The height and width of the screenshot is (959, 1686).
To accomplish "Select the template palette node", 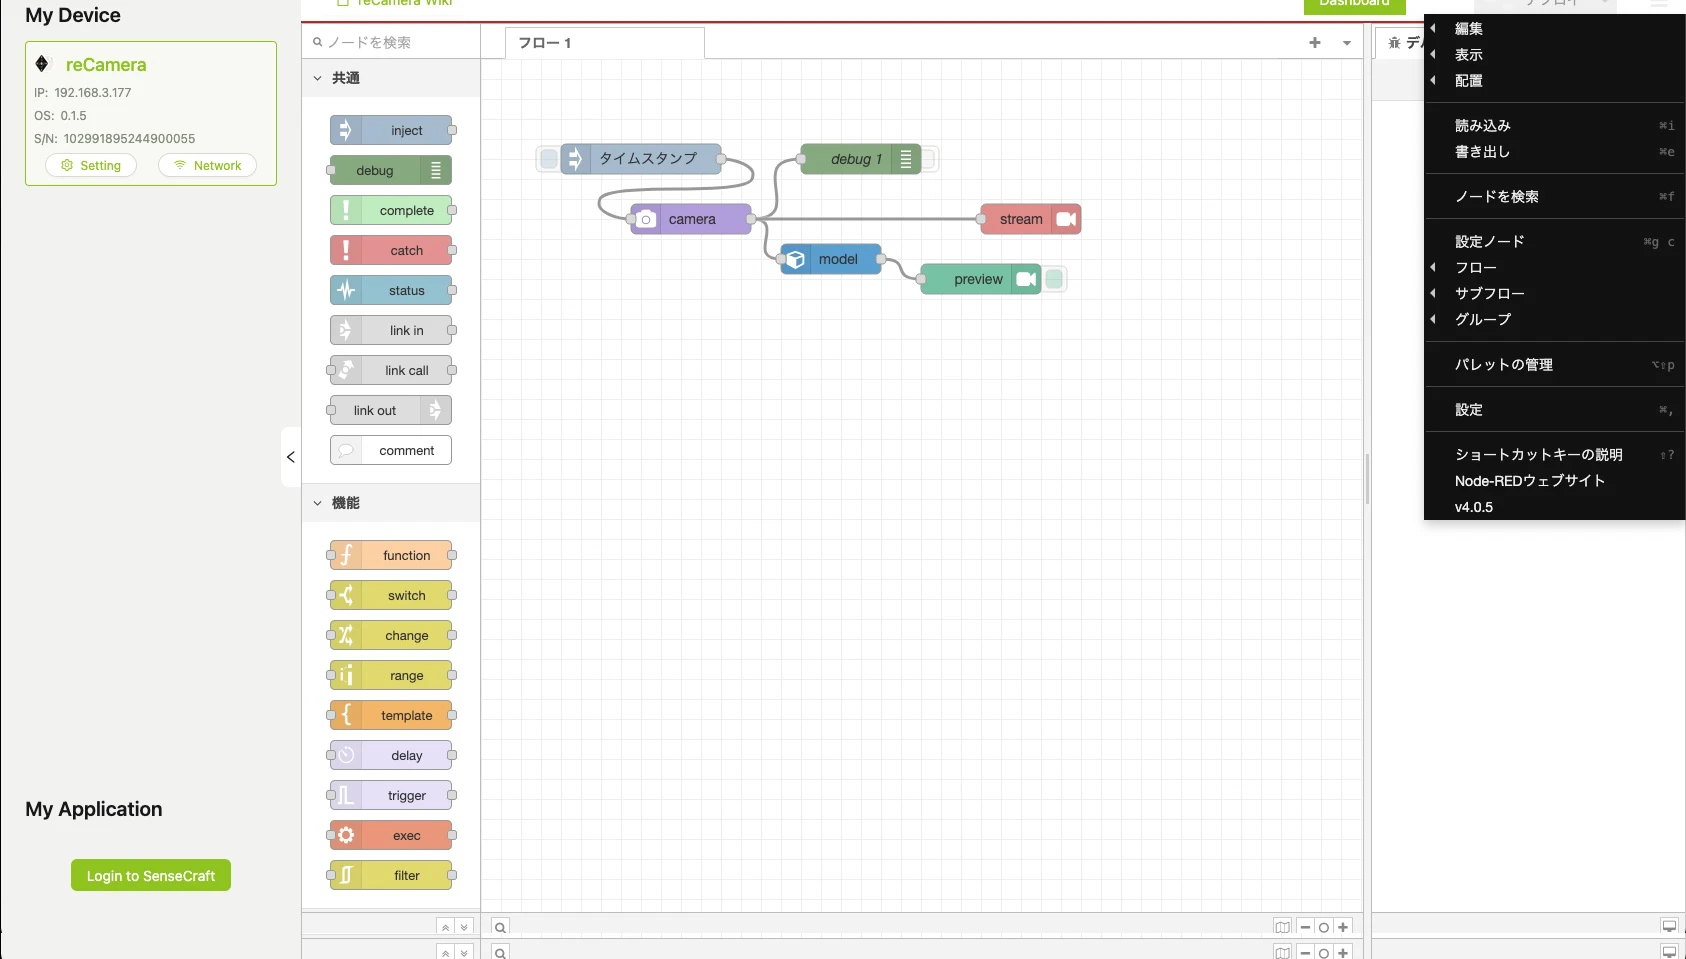I will click(391, 715).
